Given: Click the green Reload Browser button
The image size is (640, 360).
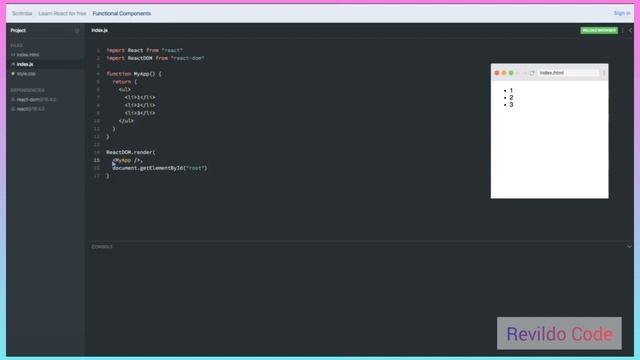Looking at the screenshot, I should (599, 31).
